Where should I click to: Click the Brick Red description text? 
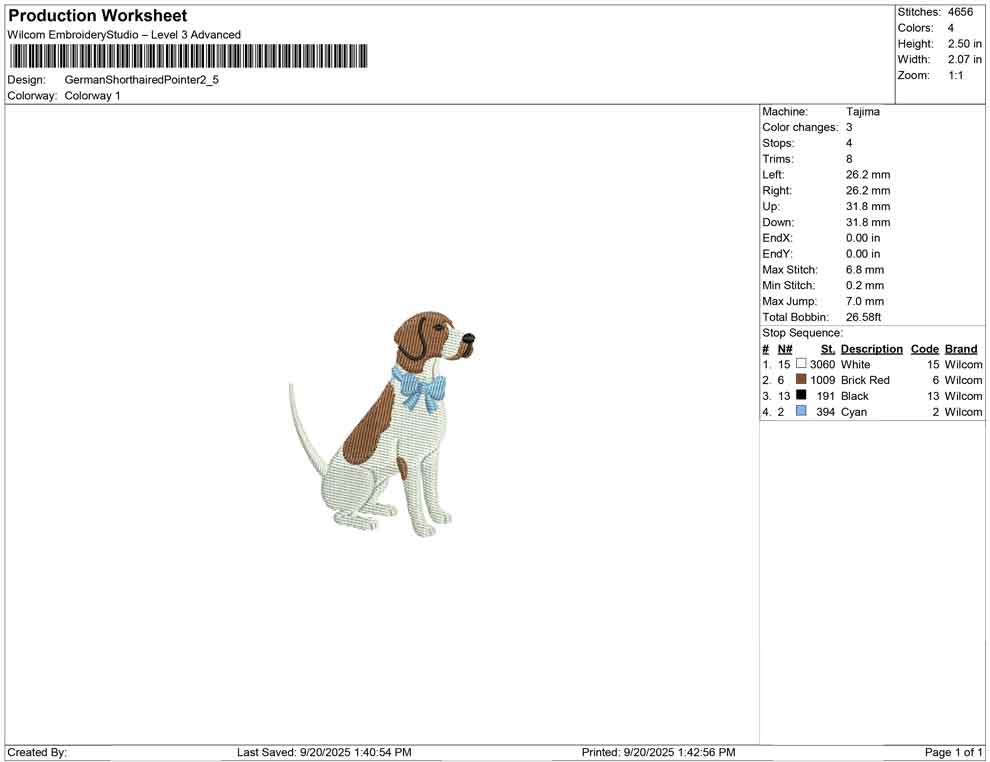tap(865, 380)
